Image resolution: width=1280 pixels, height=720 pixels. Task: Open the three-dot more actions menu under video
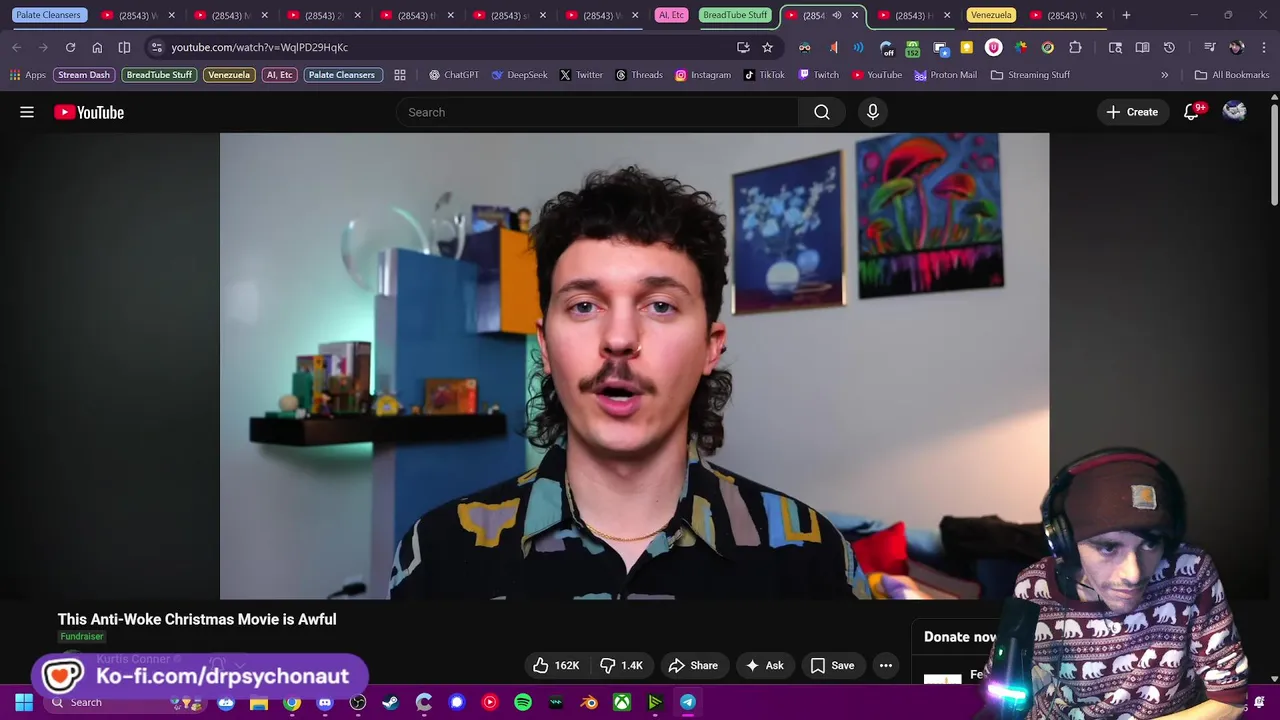click(x=885, y=665)
